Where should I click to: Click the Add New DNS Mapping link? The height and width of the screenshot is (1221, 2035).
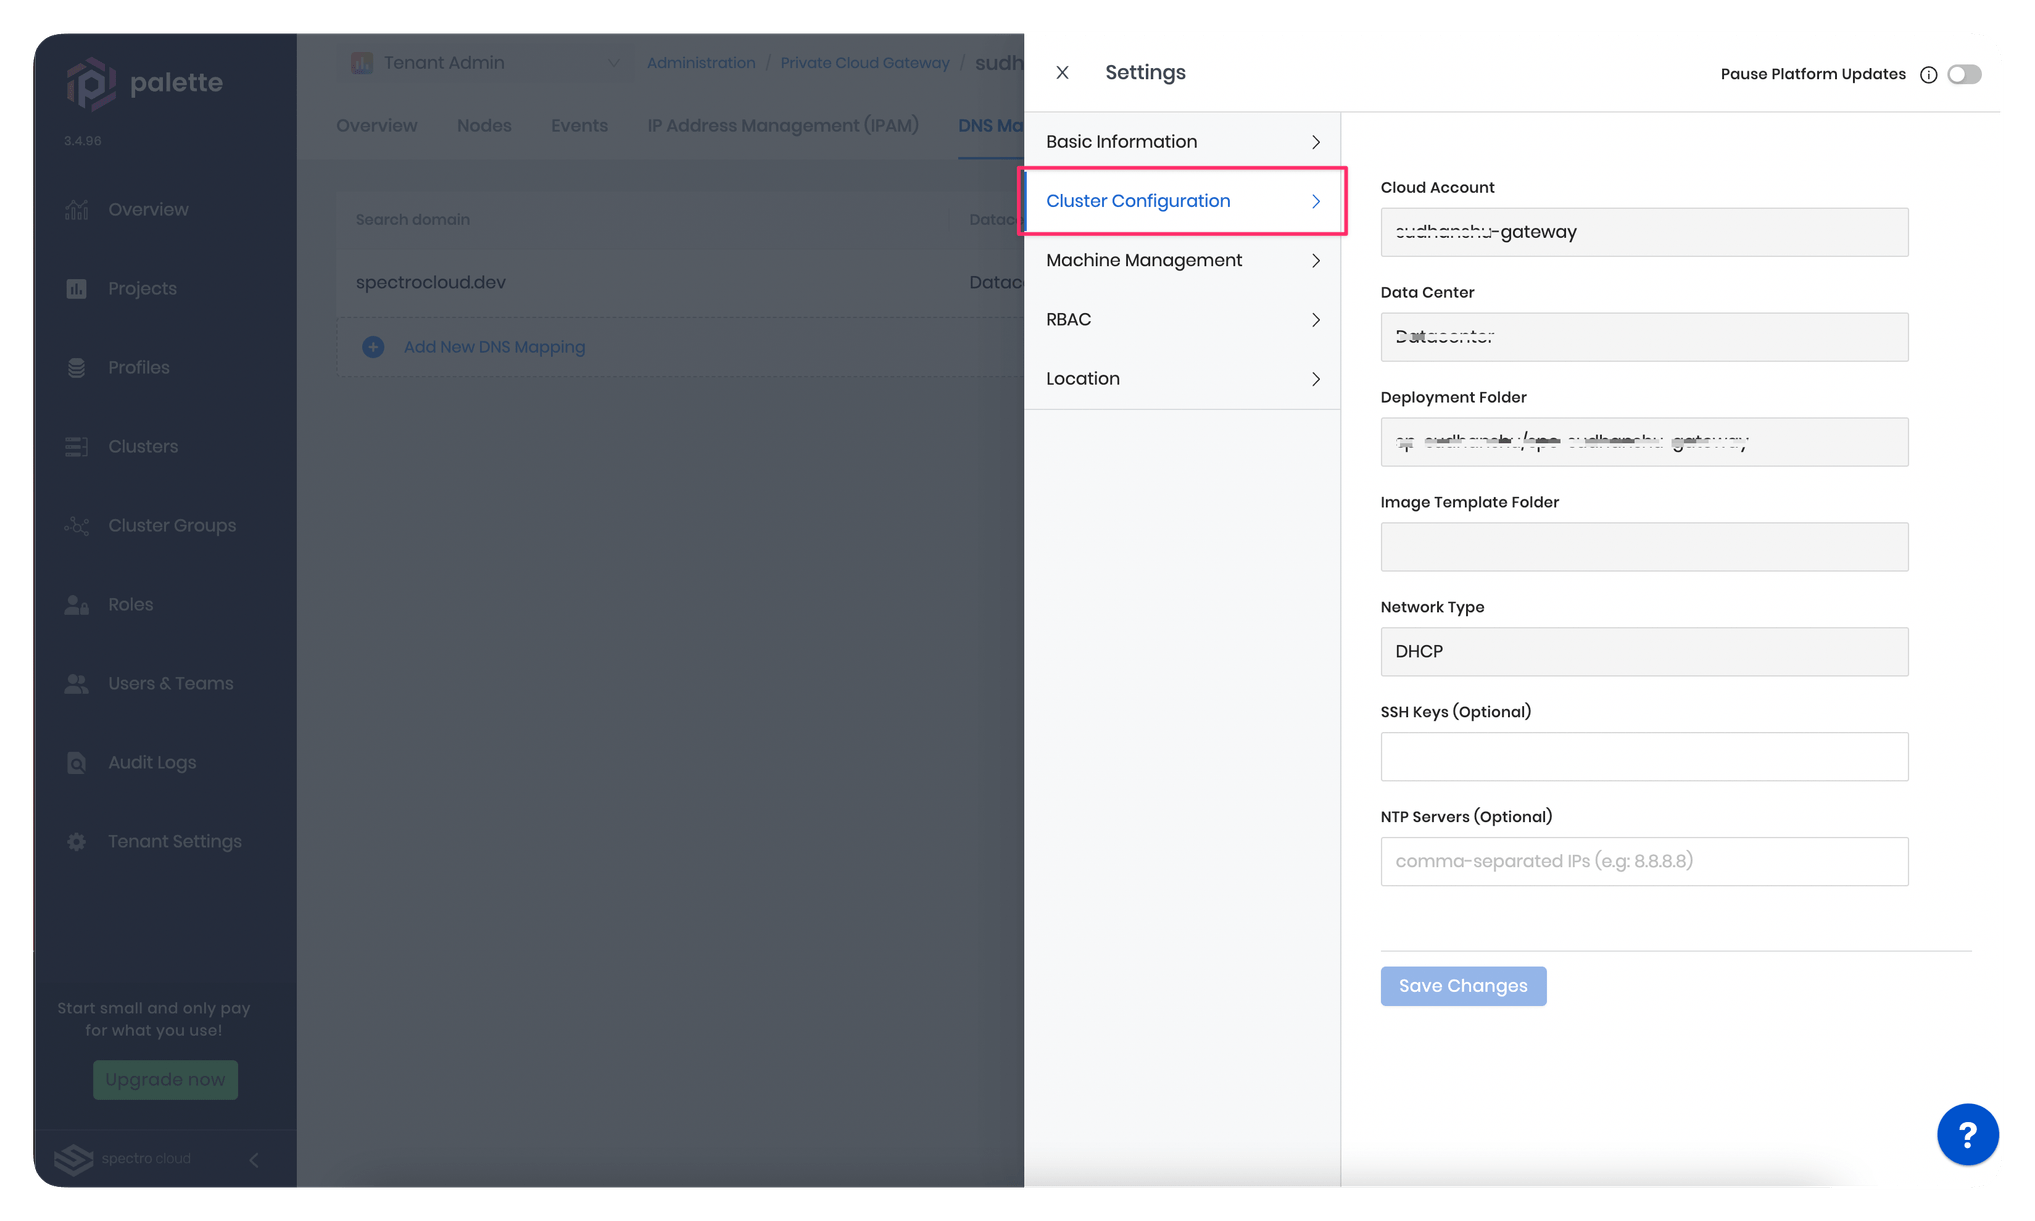(494, 347)
